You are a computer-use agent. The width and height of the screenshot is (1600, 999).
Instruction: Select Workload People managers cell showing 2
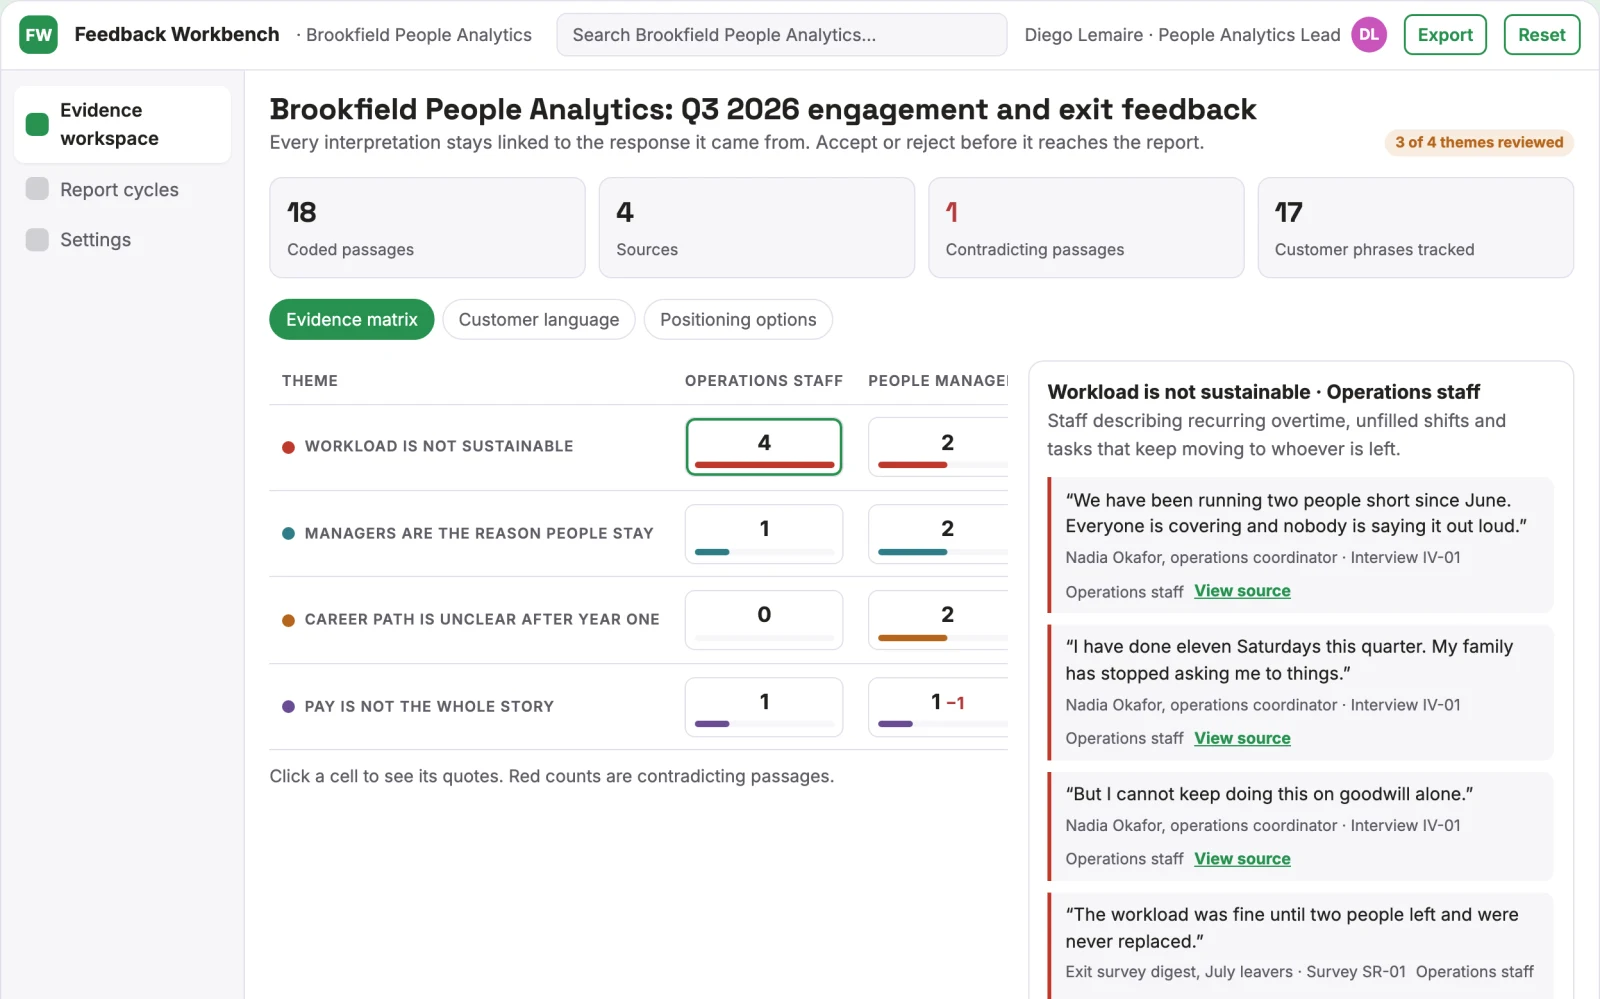(939, 447)
